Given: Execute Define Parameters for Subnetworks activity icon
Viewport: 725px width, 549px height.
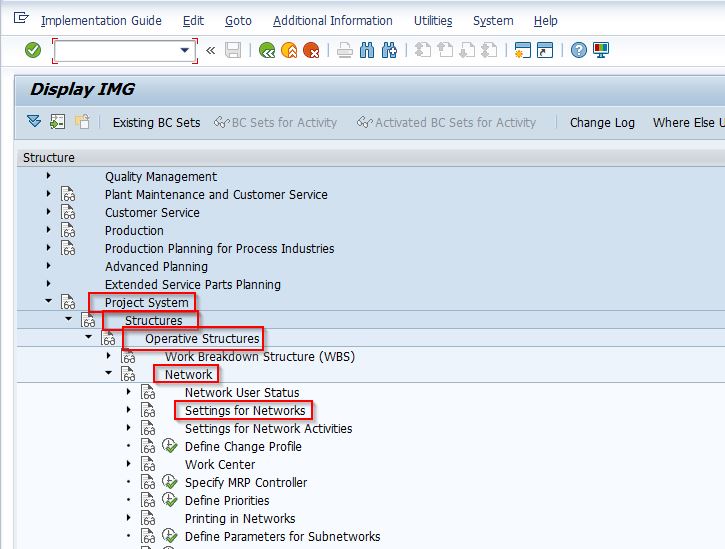Looking at the screenshot, I should point(170,536).
